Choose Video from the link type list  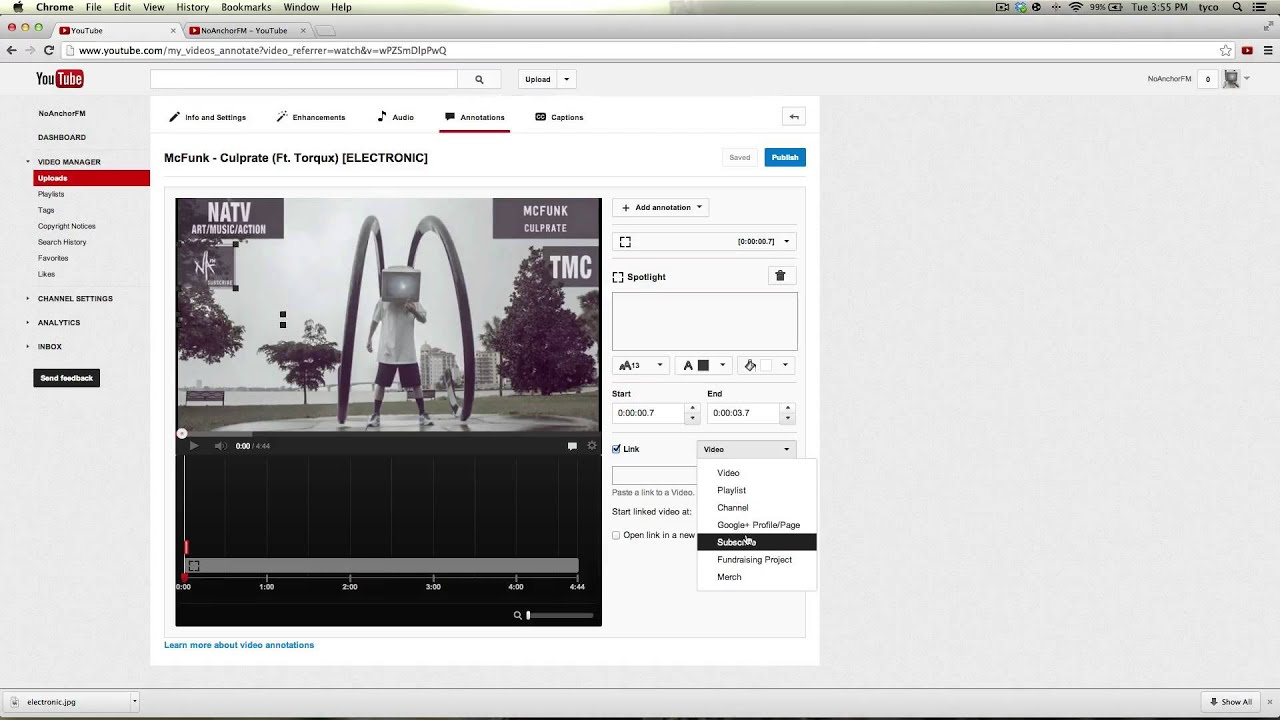click(757, 473)
